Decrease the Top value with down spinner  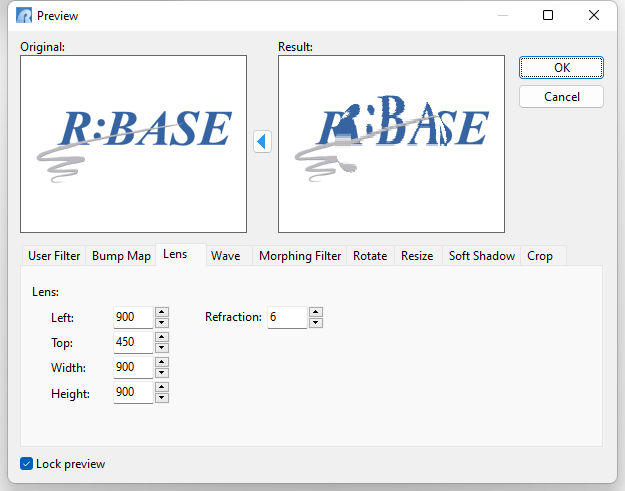point(161,348)
